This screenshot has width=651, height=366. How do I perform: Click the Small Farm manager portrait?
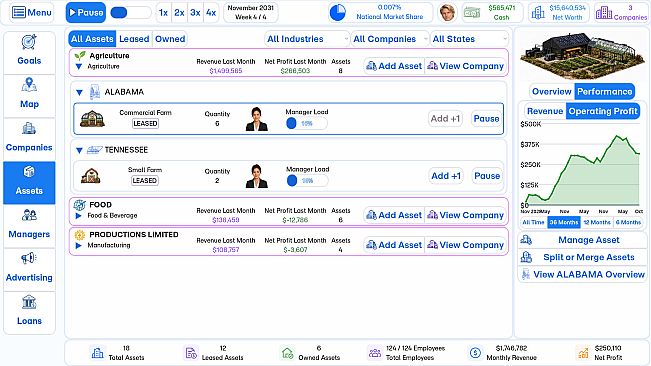click(257, 176)
